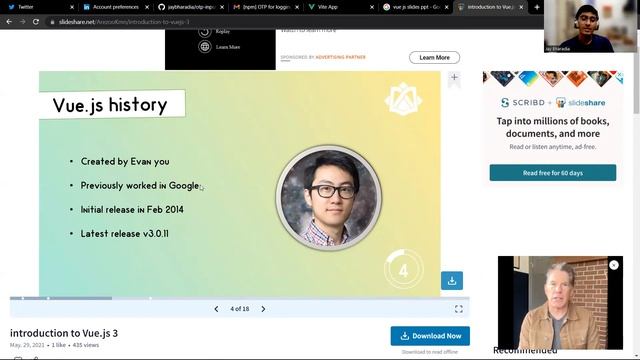Image resolution: width=640 pixels, height=360 pixels.
Task: Switch to the jaybharadia GitHub tab
Action: 190,7
